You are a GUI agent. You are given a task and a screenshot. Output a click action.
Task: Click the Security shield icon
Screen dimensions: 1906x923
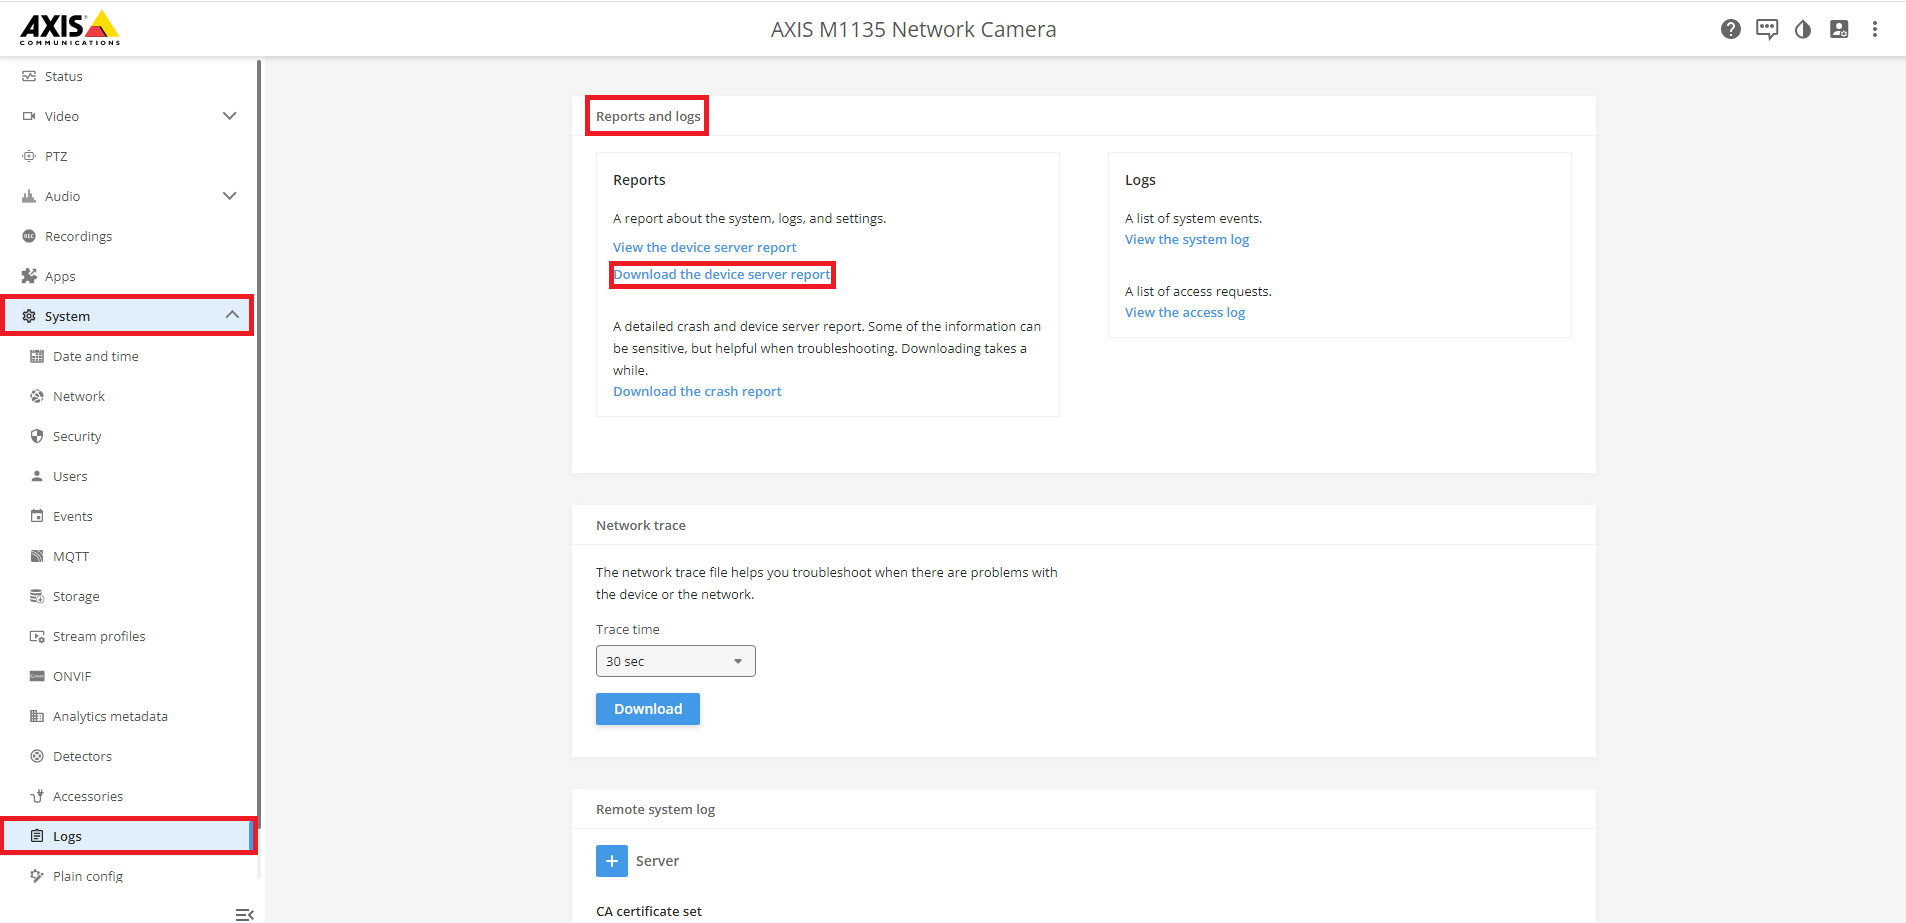tap(37, 436)
